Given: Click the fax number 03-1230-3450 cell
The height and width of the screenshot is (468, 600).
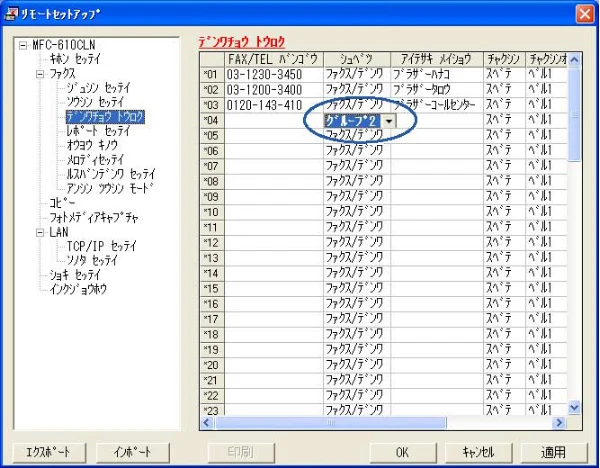Looking at the screenshot, I should (x=274, y=75).
